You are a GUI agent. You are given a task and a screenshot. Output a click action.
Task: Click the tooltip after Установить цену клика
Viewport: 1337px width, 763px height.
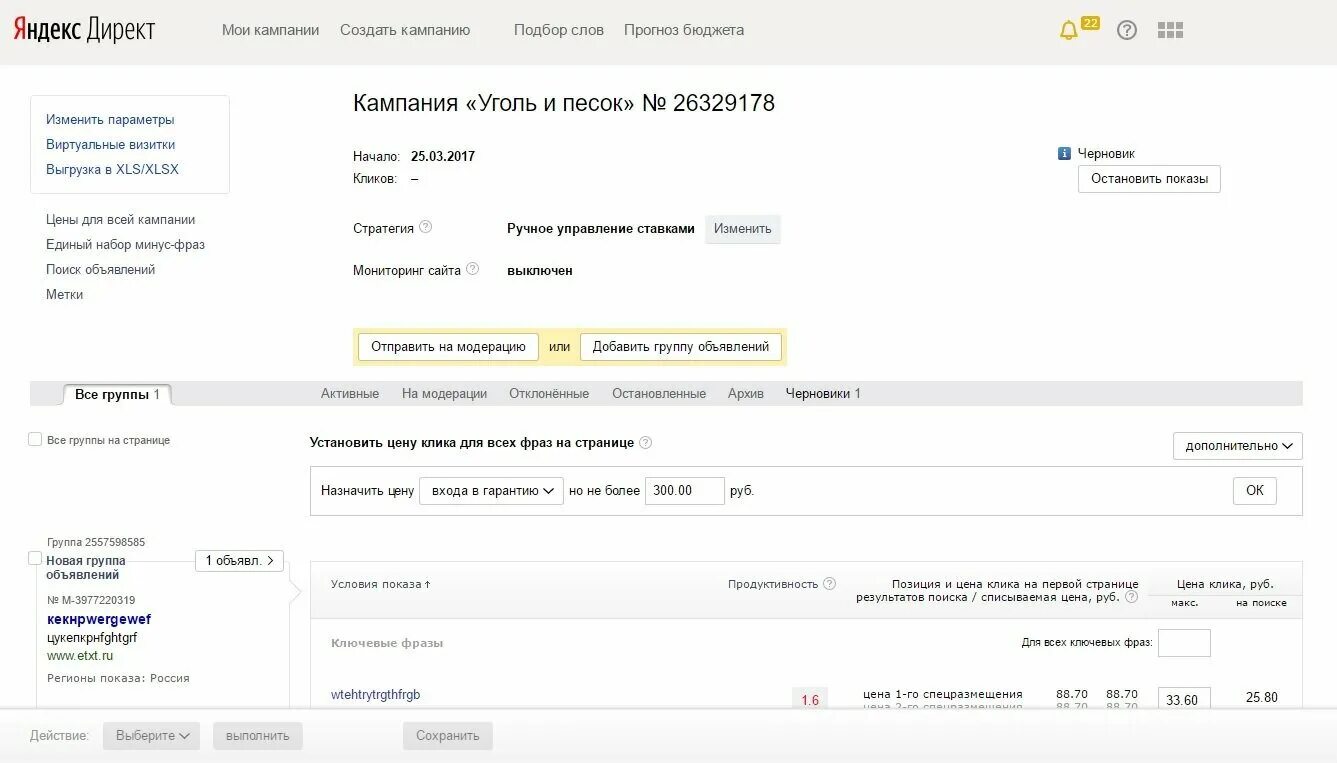[x=646, y=443]
